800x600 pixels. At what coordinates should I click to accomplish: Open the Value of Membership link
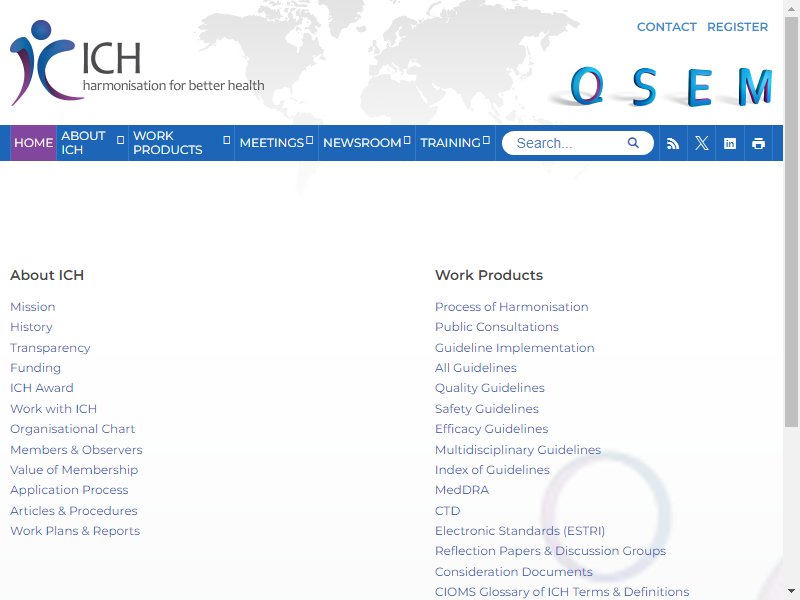tap(74, 470)
